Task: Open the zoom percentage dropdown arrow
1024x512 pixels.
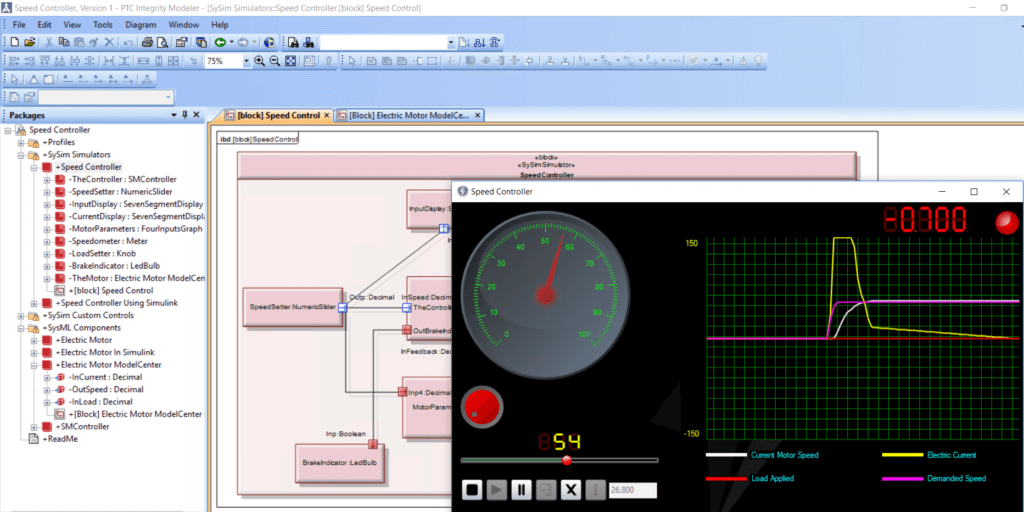Action: [246, 61]
